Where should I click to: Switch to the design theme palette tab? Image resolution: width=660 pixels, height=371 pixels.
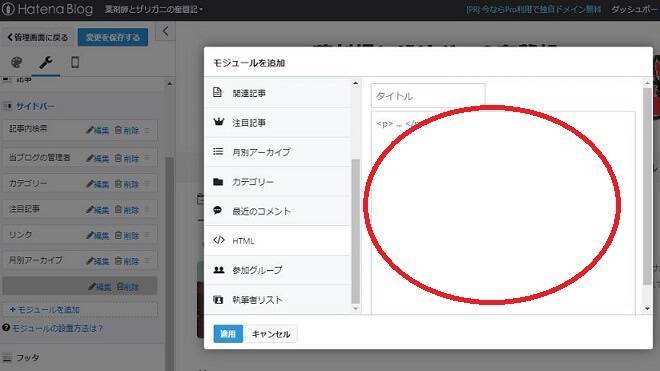pyautogui.click(x=16, y=62)
